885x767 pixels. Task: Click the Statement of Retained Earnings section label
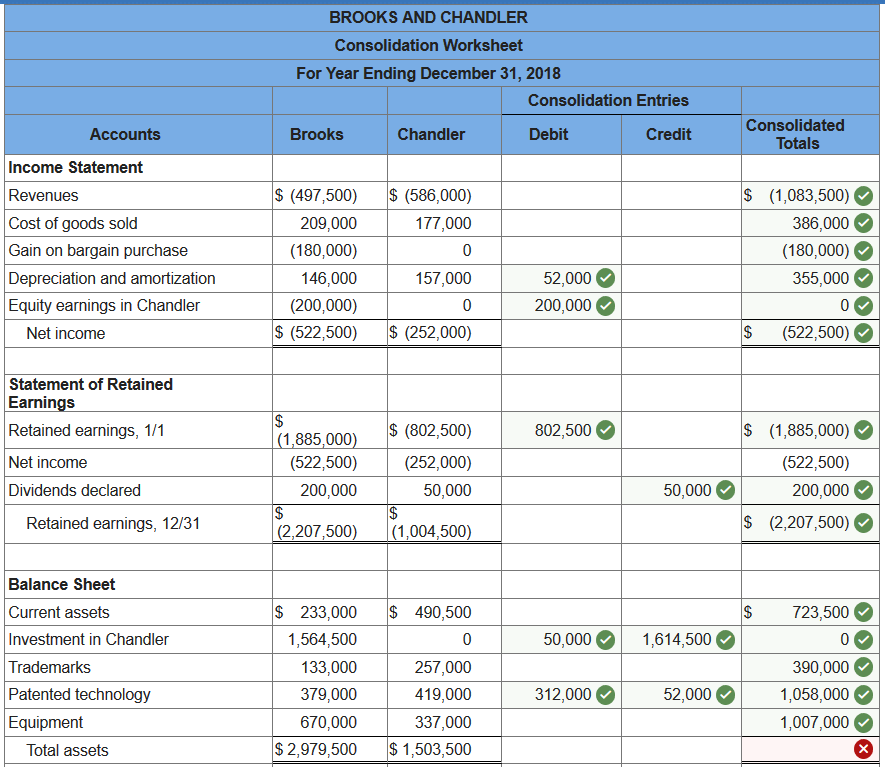pos(91,393)
